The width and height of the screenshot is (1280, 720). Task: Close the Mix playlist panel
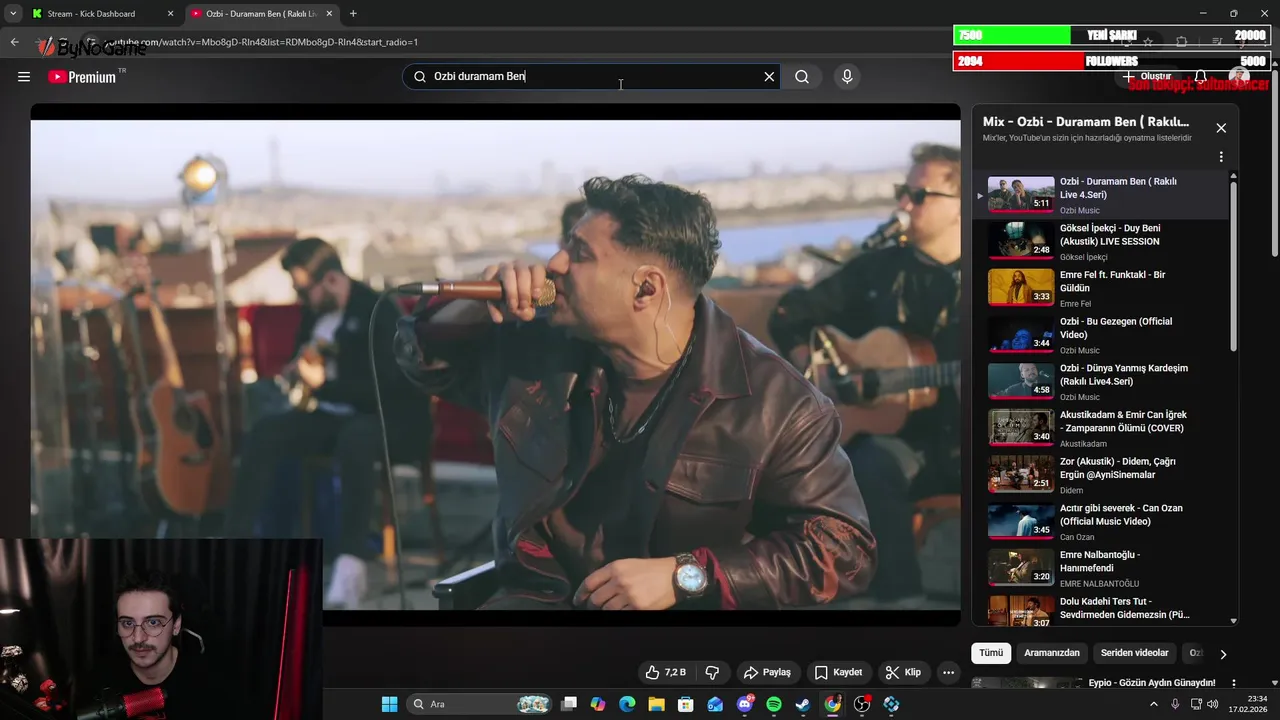pos(1221,128)
